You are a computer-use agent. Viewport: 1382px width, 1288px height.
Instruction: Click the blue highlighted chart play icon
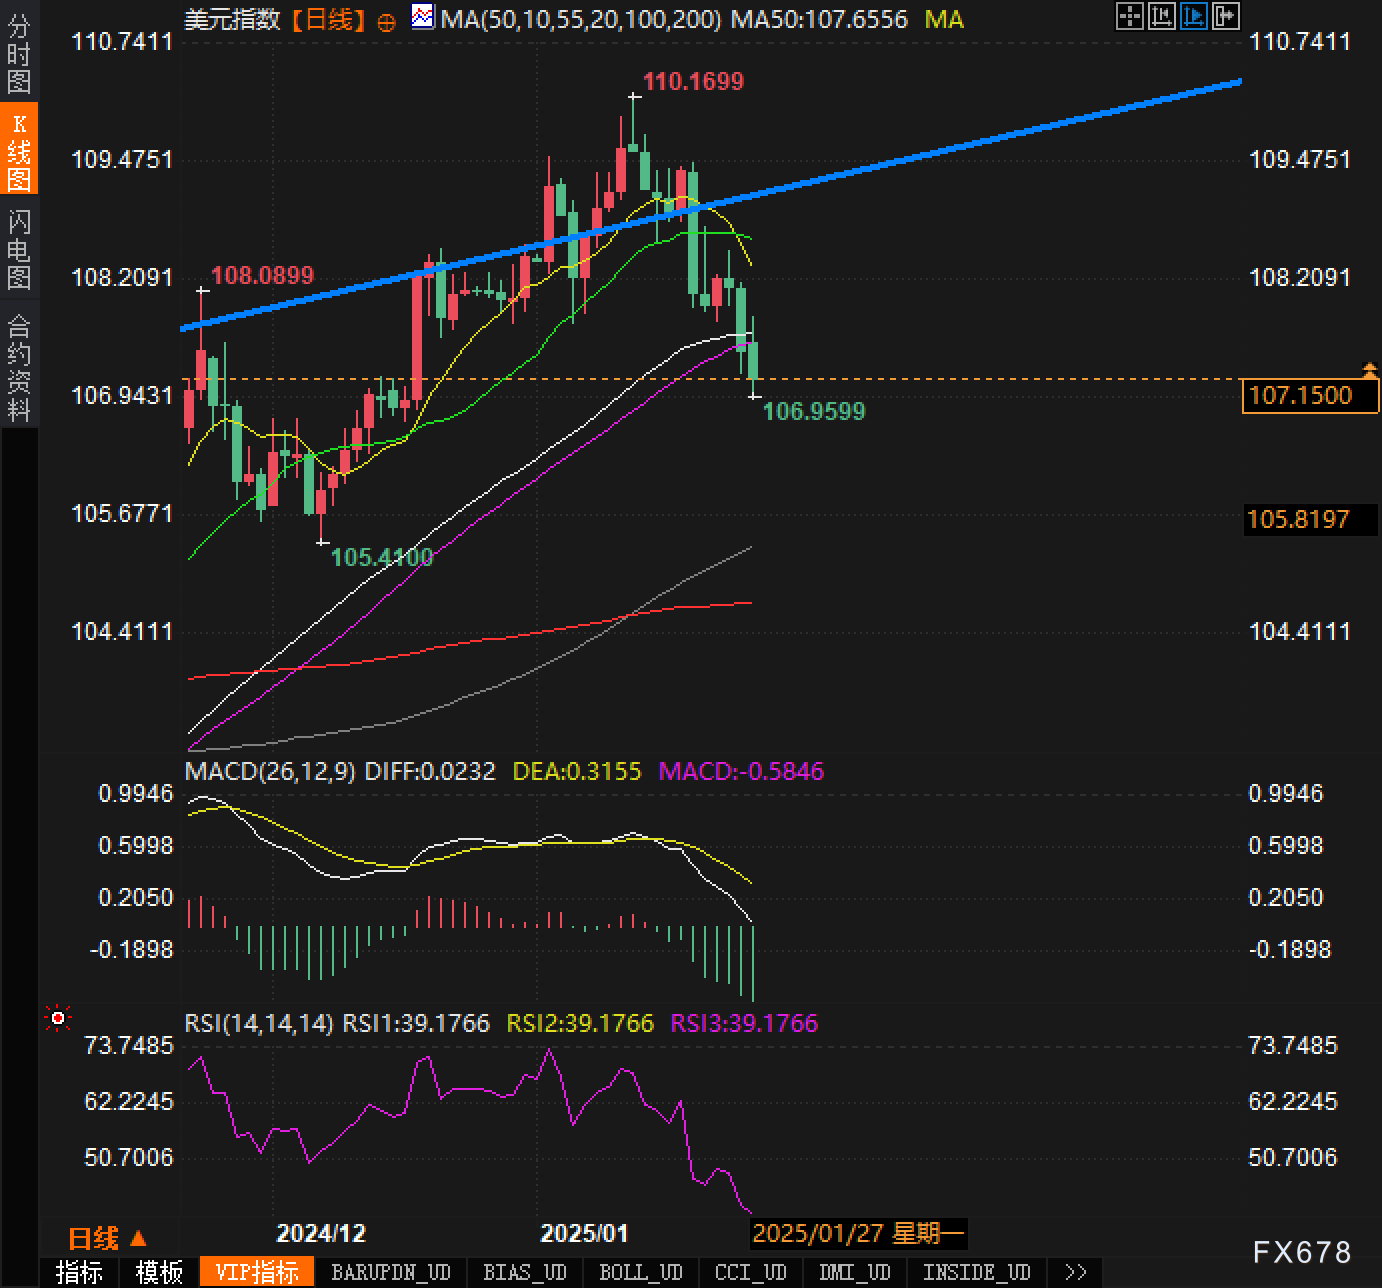(1193, 16)
